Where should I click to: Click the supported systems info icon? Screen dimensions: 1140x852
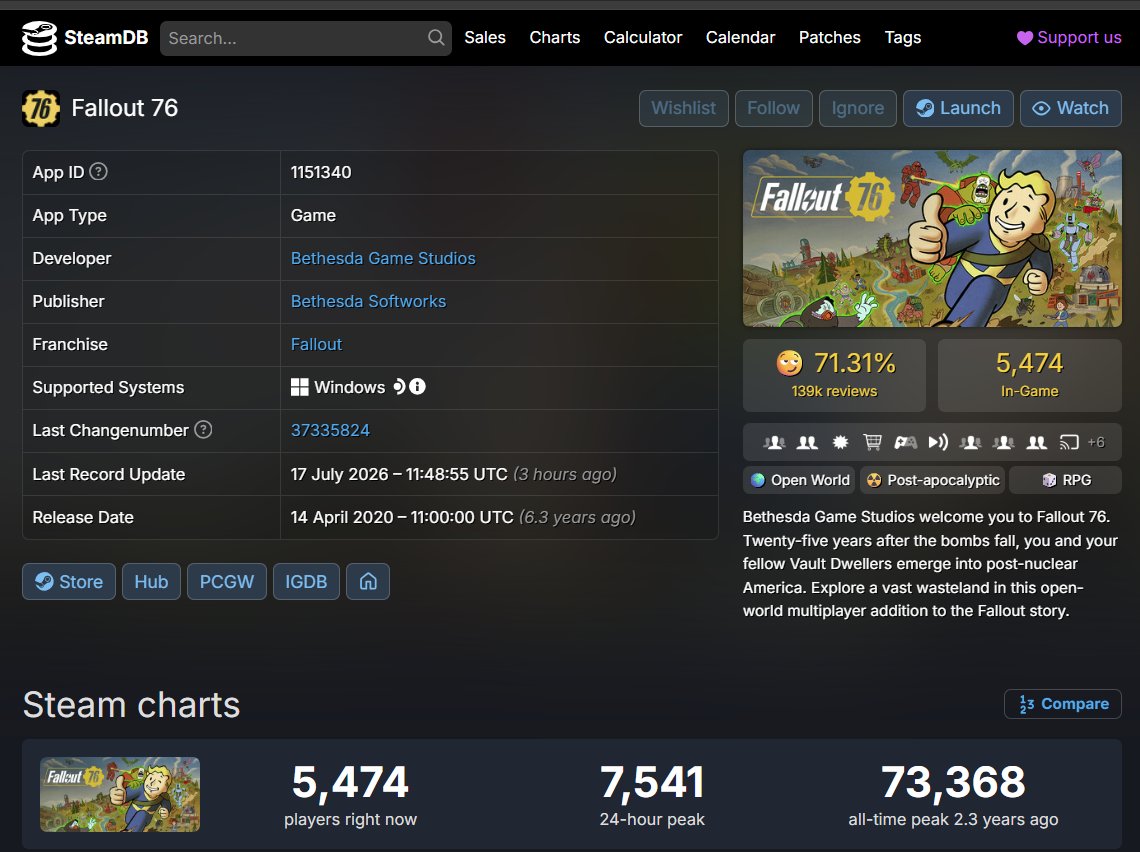[x=417, y=387]
